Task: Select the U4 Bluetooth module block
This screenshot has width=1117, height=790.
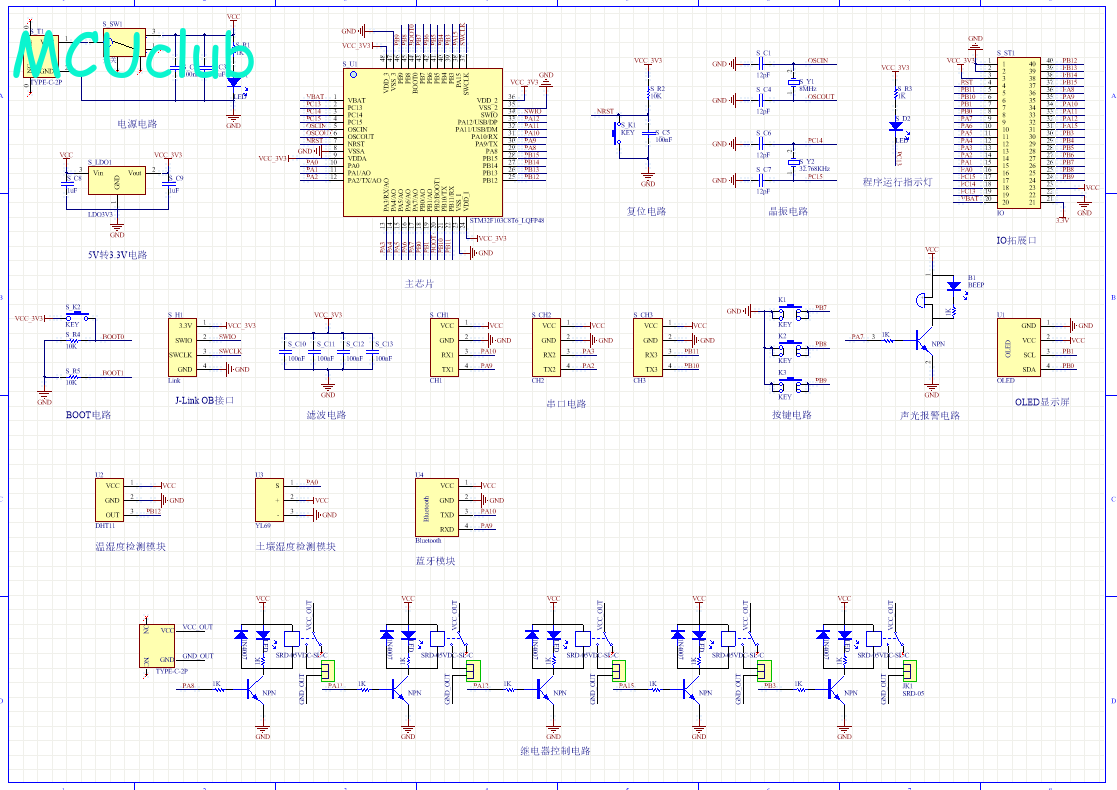Action: 436,507
